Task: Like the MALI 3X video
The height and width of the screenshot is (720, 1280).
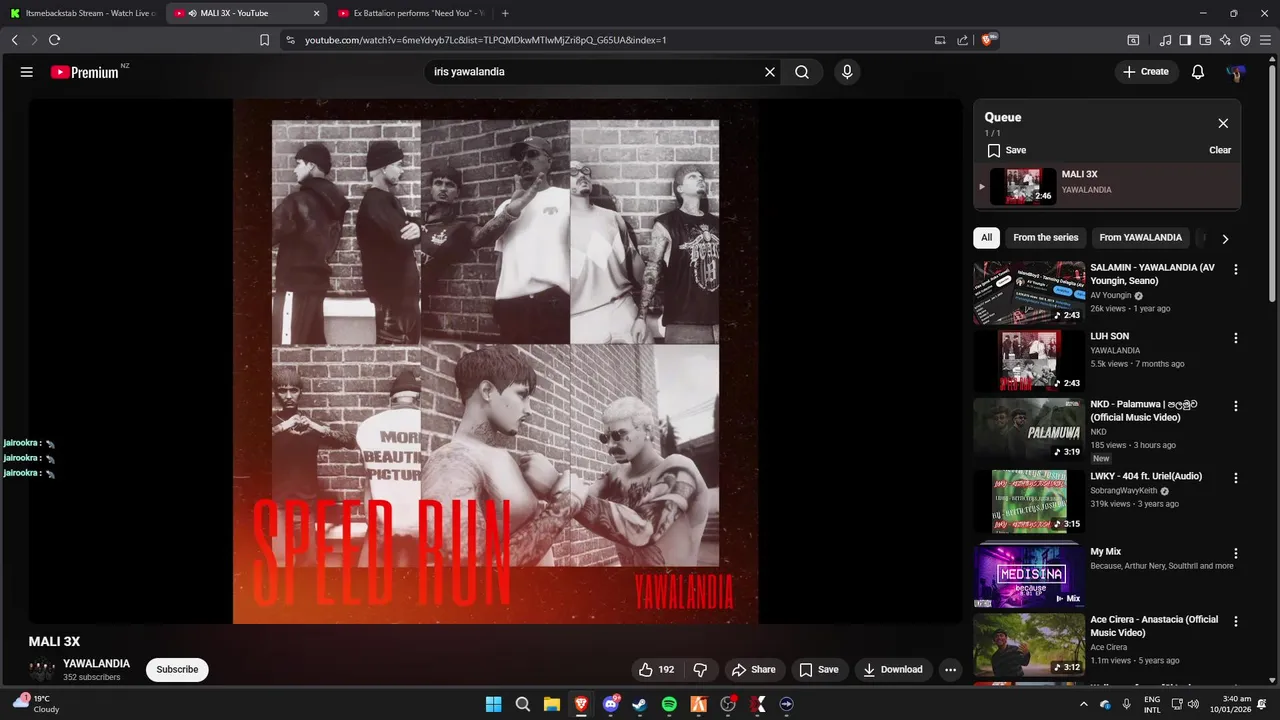Action: coord(656,670)
